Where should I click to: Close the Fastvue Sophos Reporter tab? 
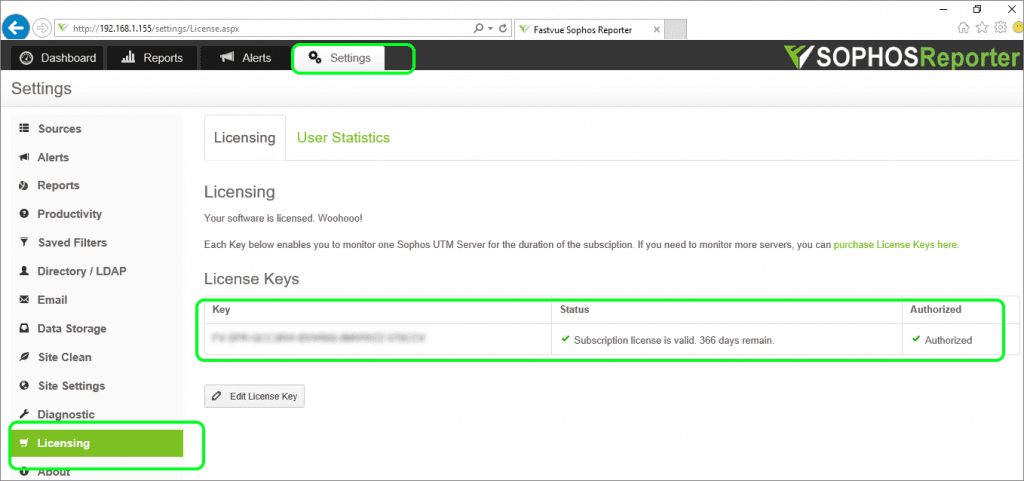pyautogui.click(x=656, y=29)
